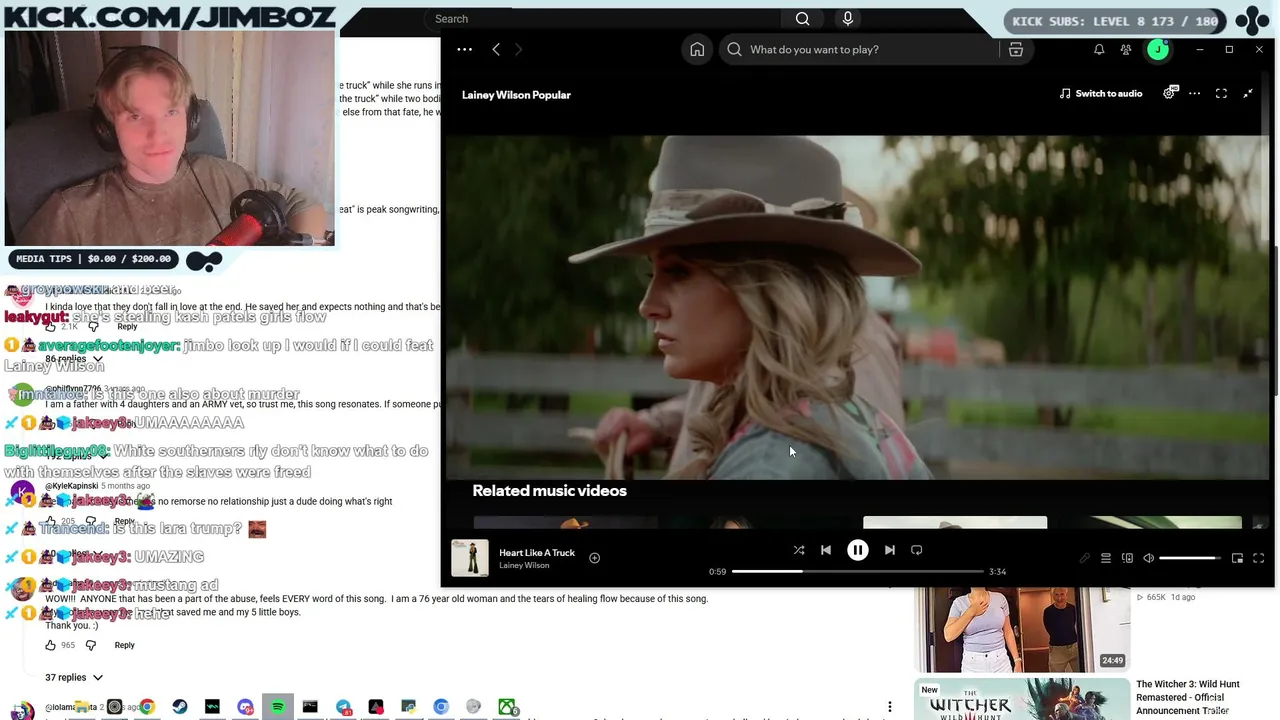Open the Heart Like A Truck song title link

coord(537,552)
